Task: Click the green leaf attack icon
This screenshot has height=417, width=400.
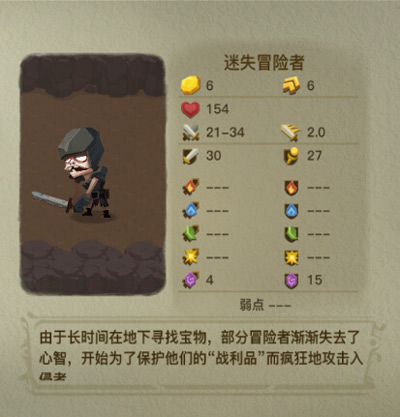Action: point(191,233)
